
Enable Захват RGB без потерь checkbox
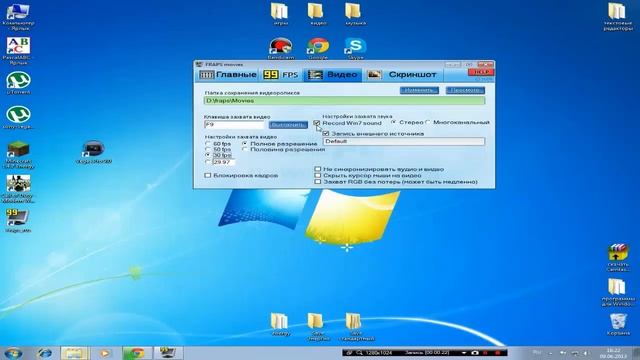click(x=318, y=182)
